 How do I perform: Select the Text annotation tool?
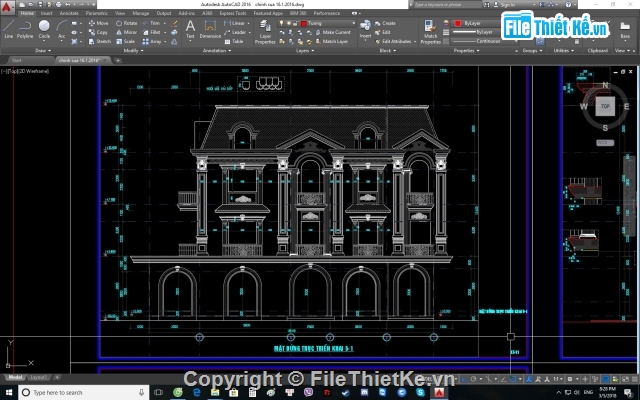point(190,29)
